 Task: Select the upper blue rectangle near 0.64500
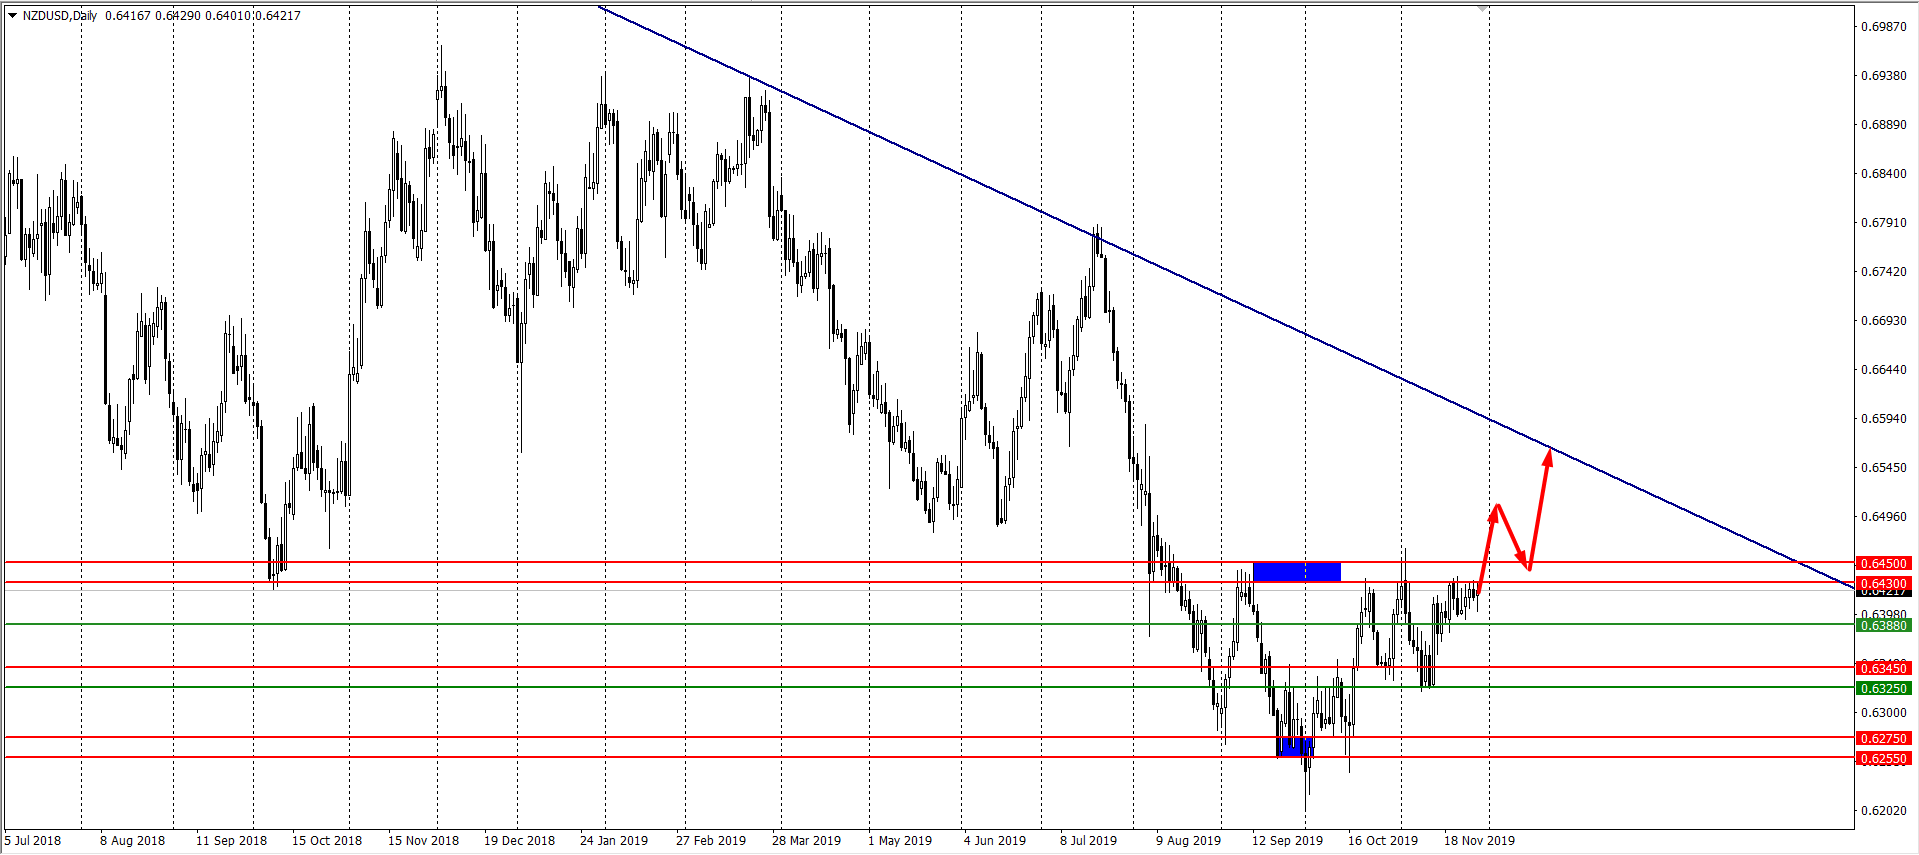tap(1296, 572)
